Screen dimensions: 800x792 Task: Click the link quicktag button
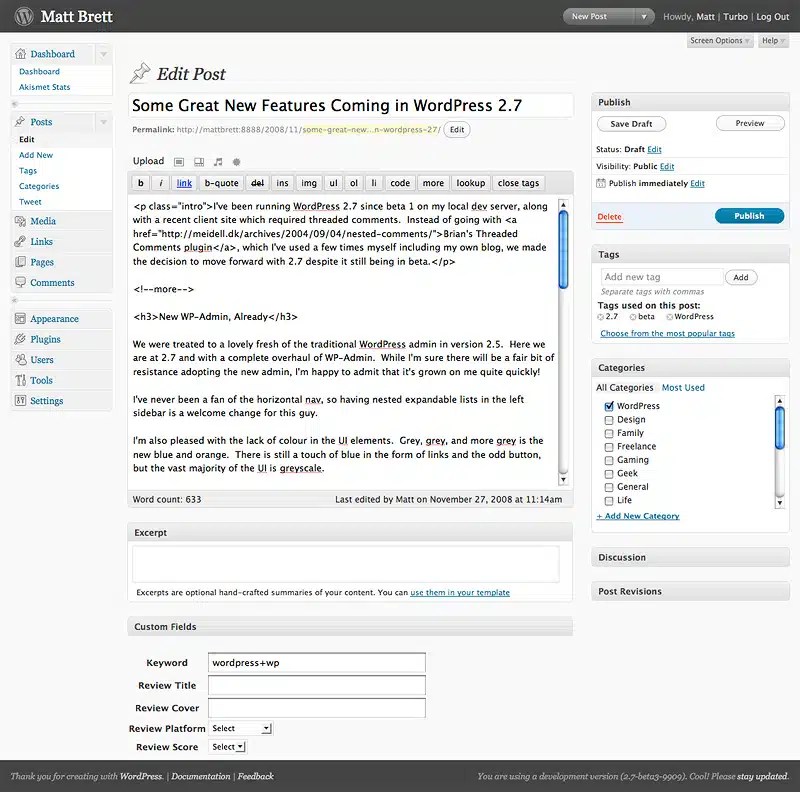pos(184,183)
